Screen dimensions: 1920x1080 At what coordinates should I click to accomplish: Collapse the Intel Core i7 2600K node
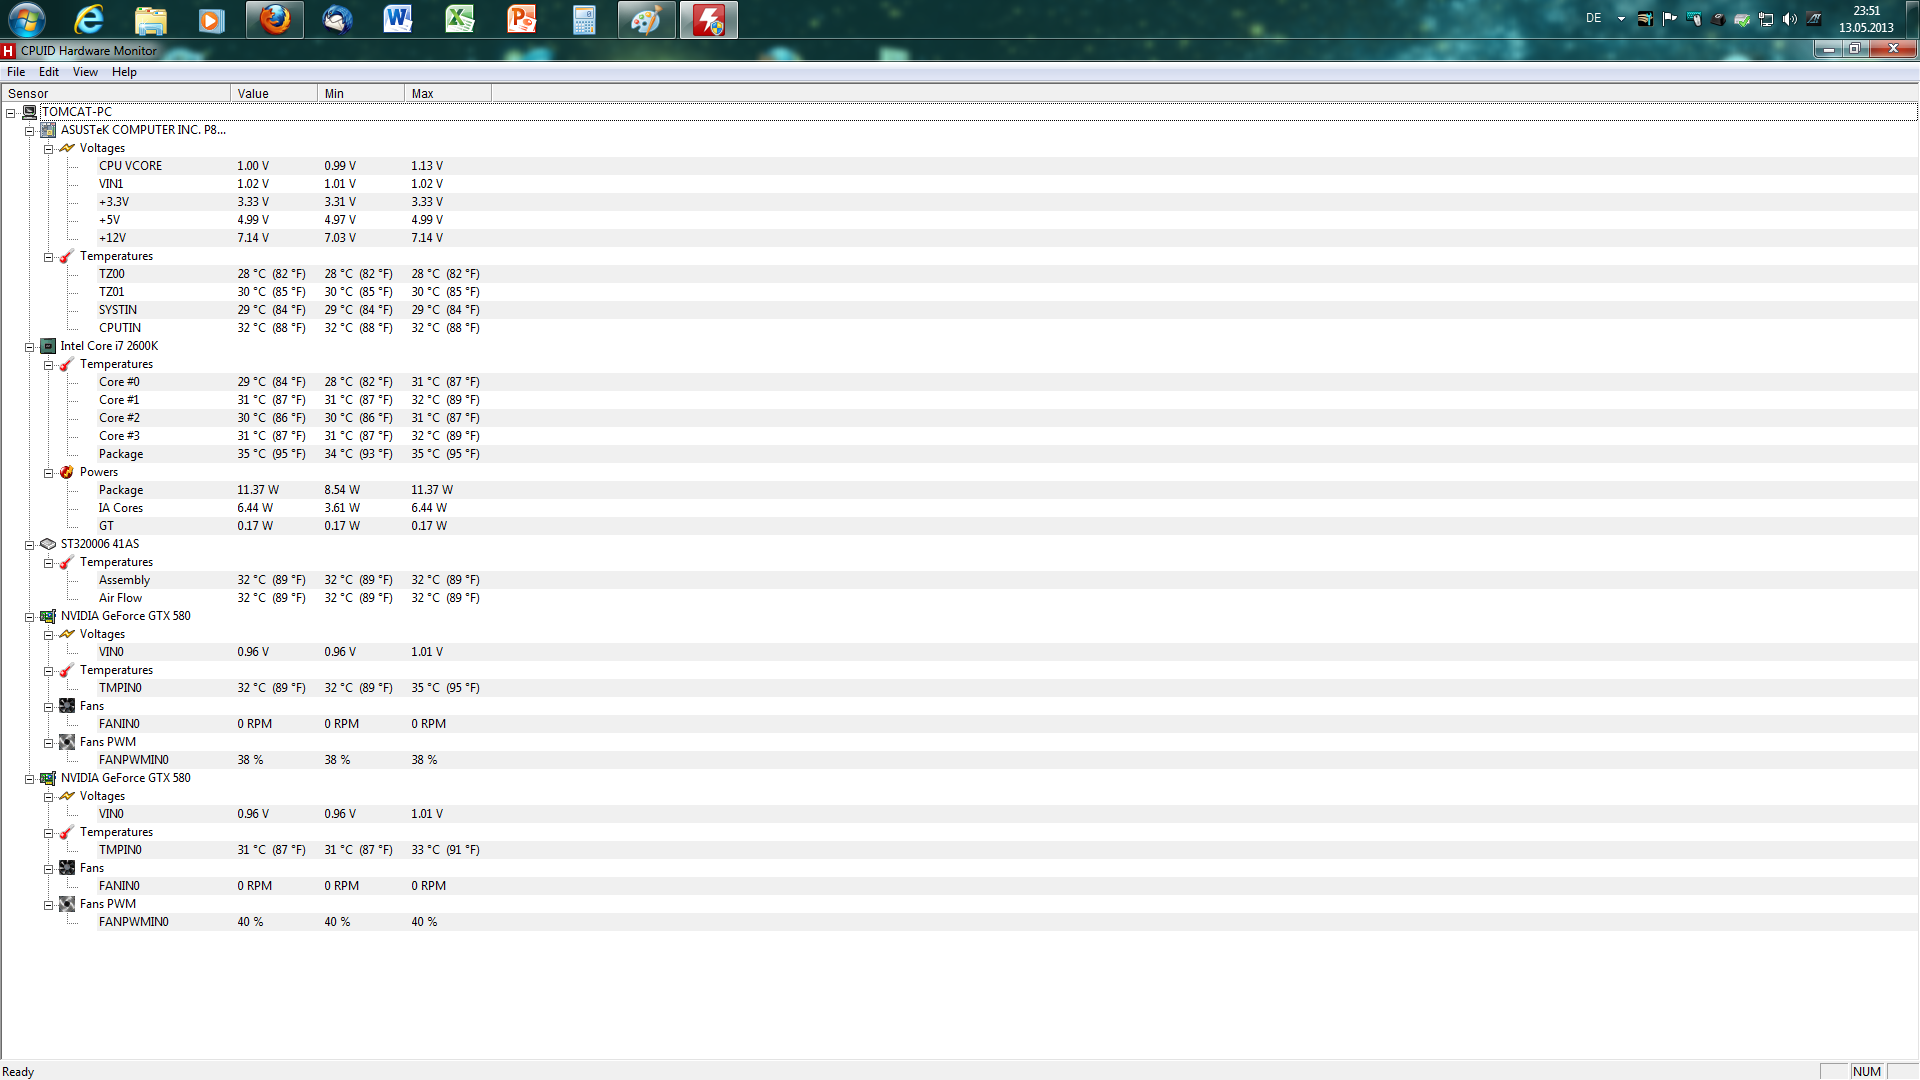click(30, 347)
